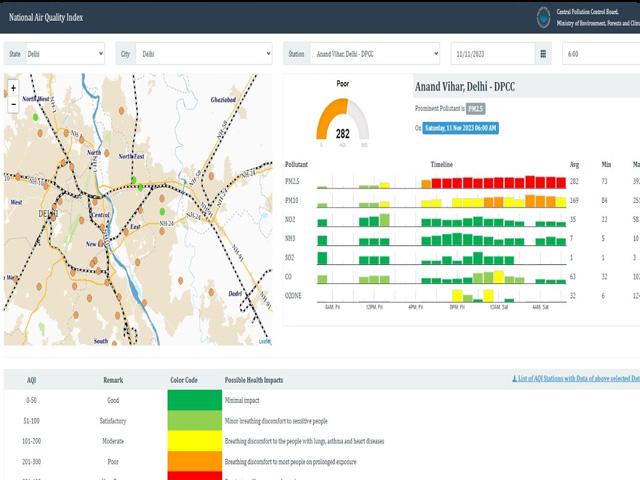
Task: Select the green station marker near North West
Action: 36,118
